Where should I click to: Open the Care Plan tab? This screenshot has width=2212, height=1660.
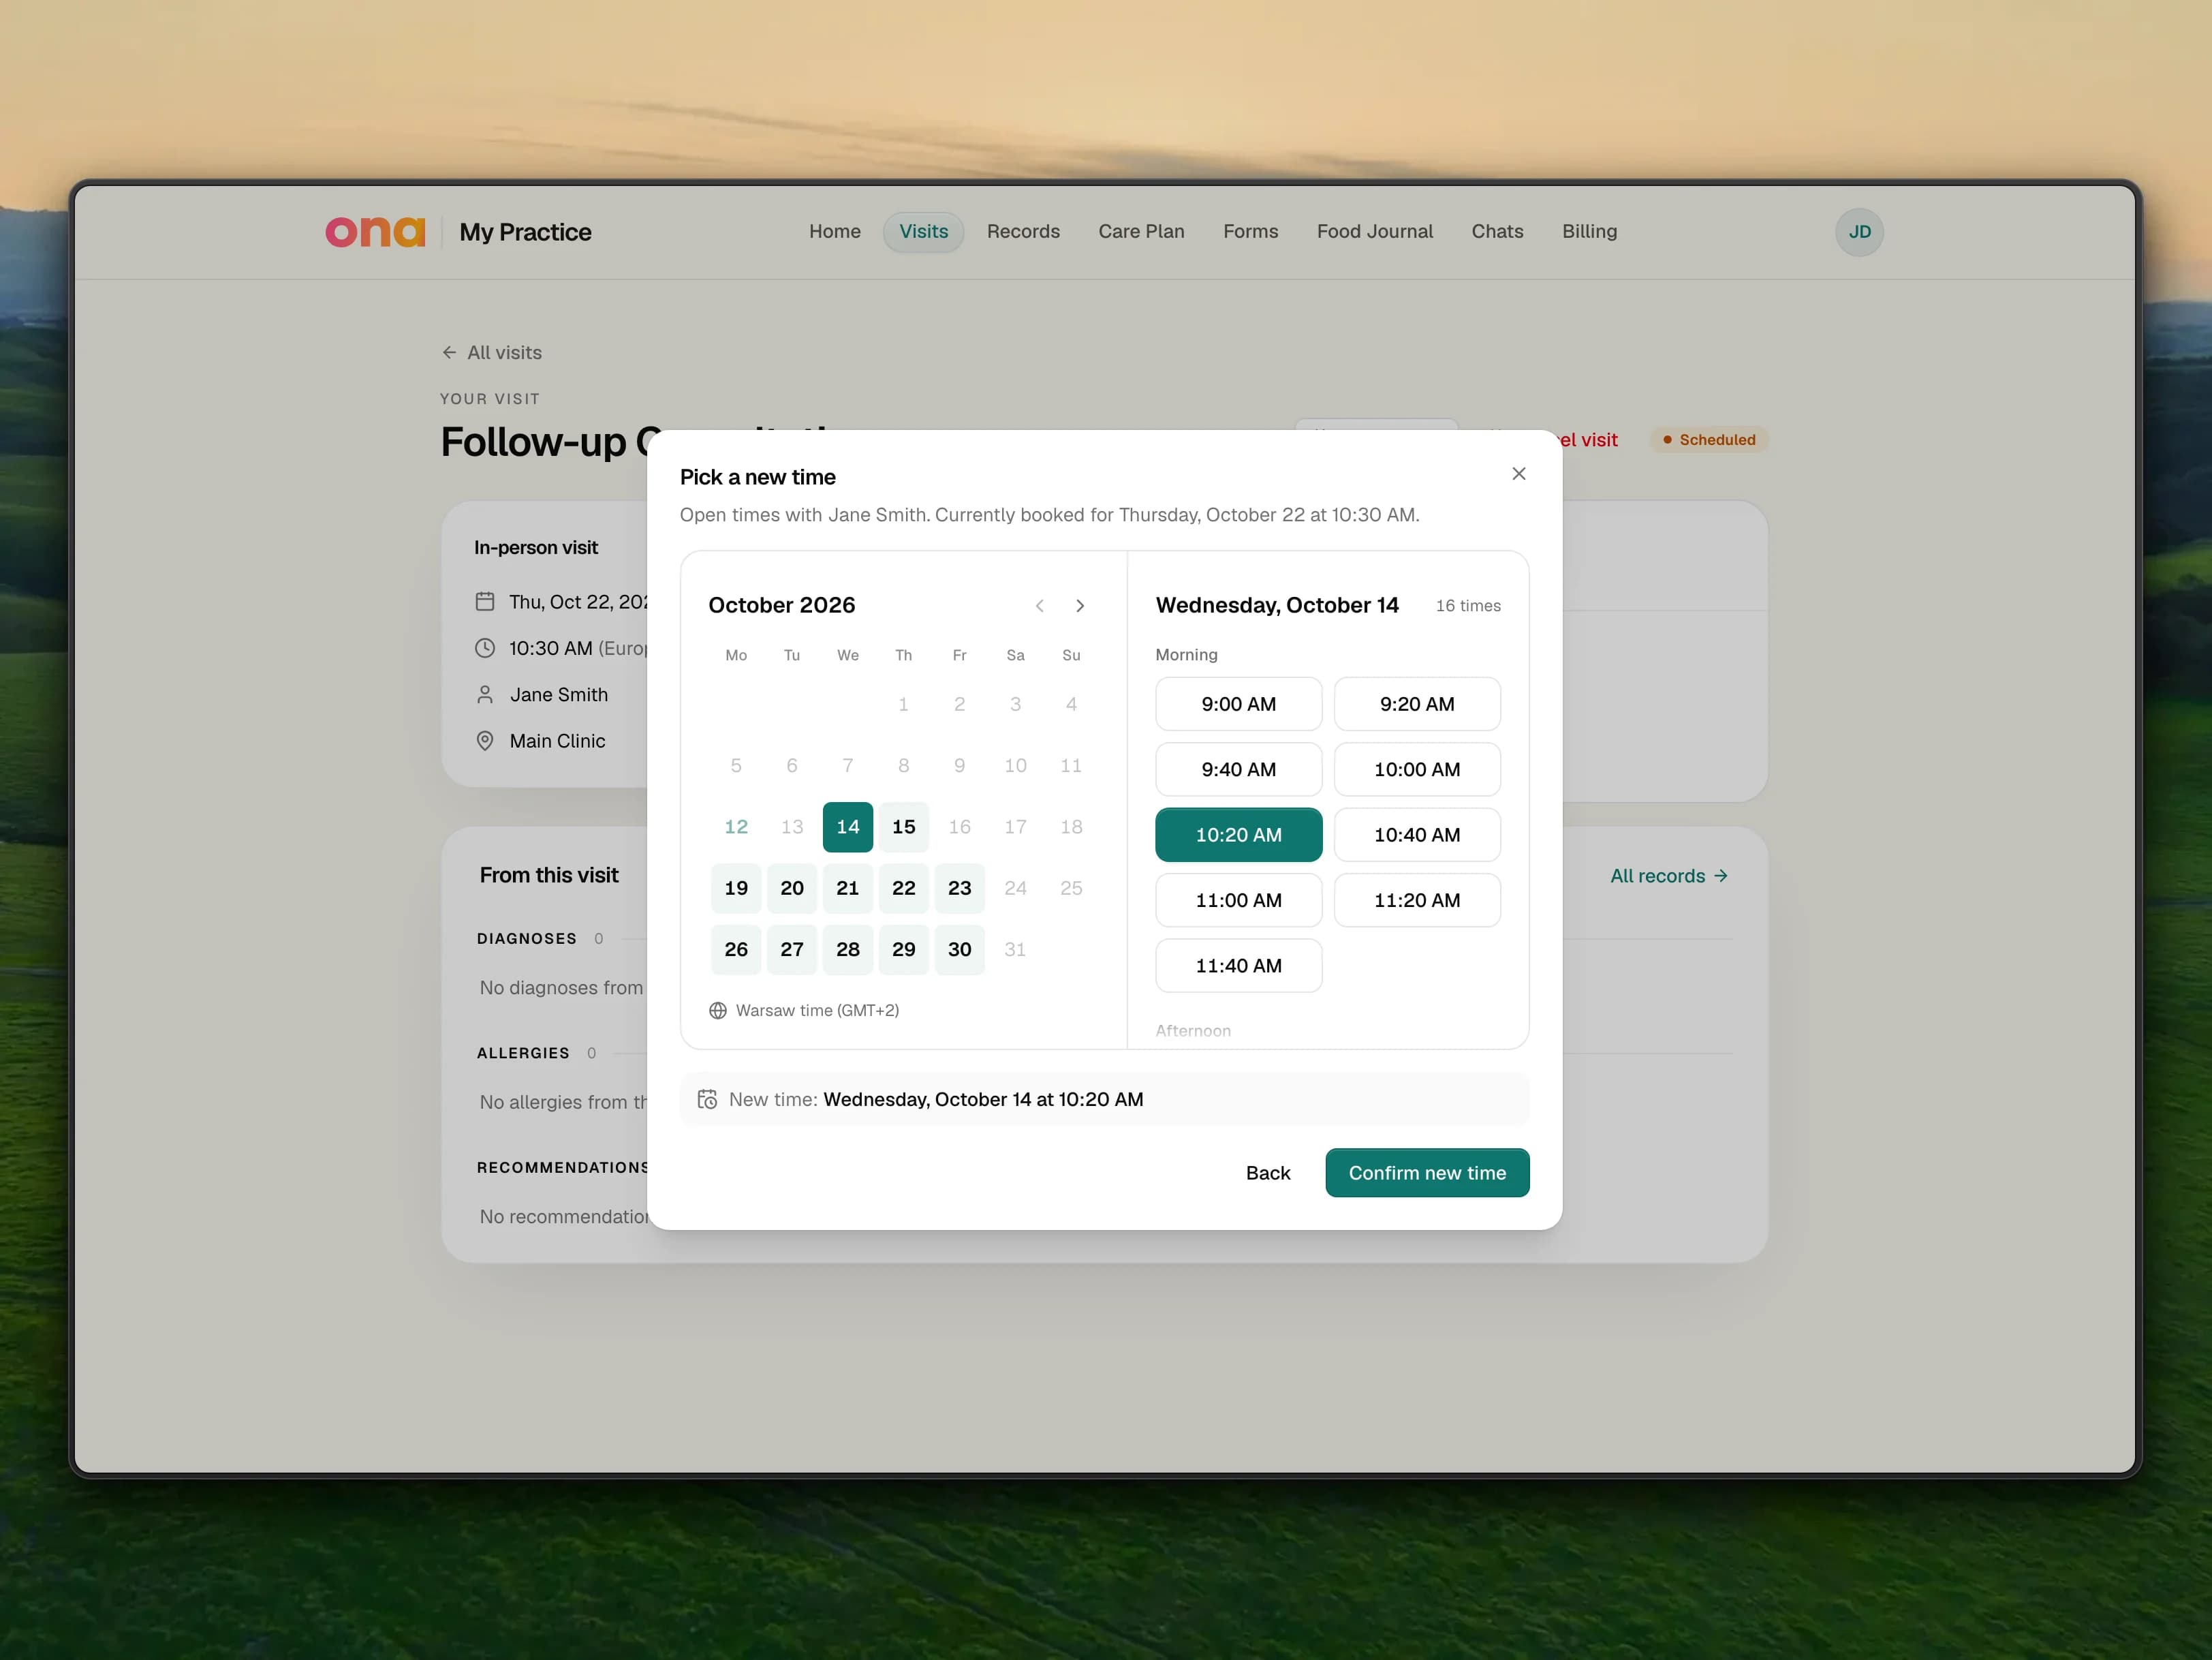1141,232
